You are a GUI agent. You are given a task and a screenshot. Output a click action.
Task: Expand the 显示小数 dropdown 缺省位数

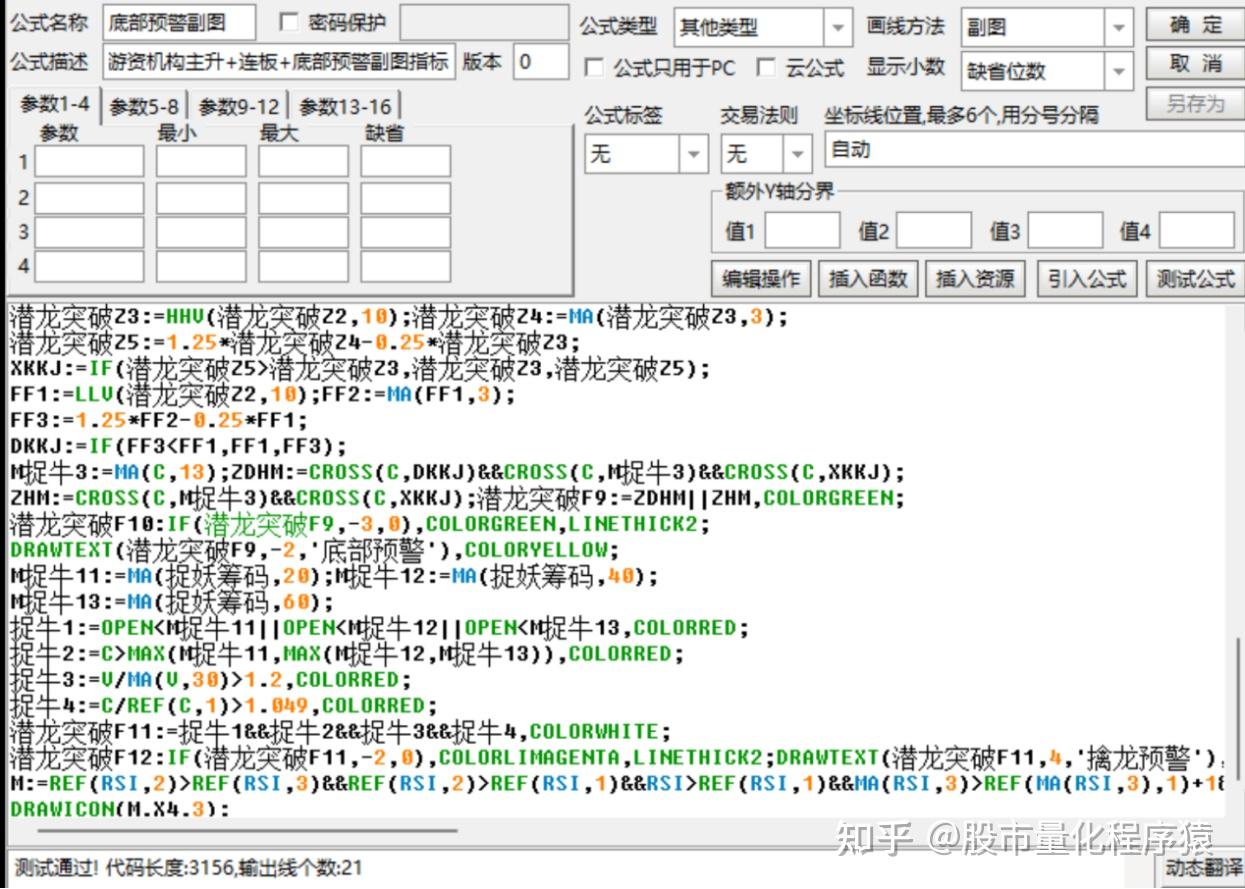pyautogui.click(x=1119, y=71)
